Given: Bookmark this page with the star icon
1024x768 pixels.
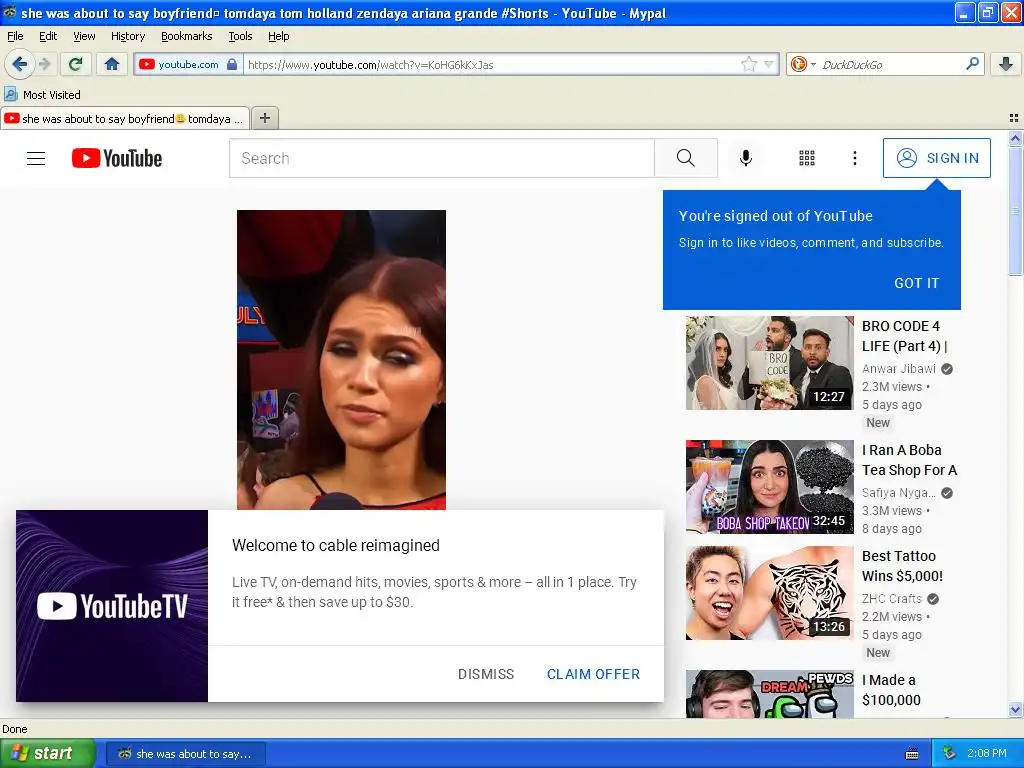Looking at the screenshot, I should pos(748,64).
